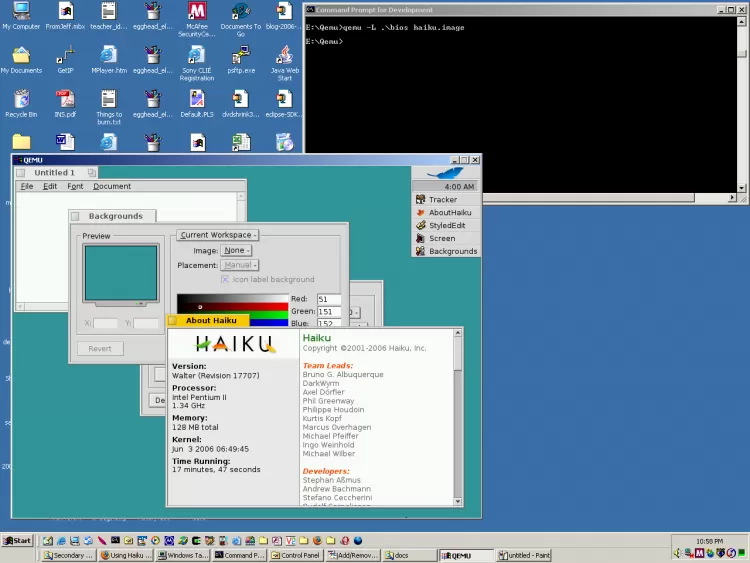Toggle the Icon label background checkbox
Screen dimensions: 750x563
click(x=225, y=280)
